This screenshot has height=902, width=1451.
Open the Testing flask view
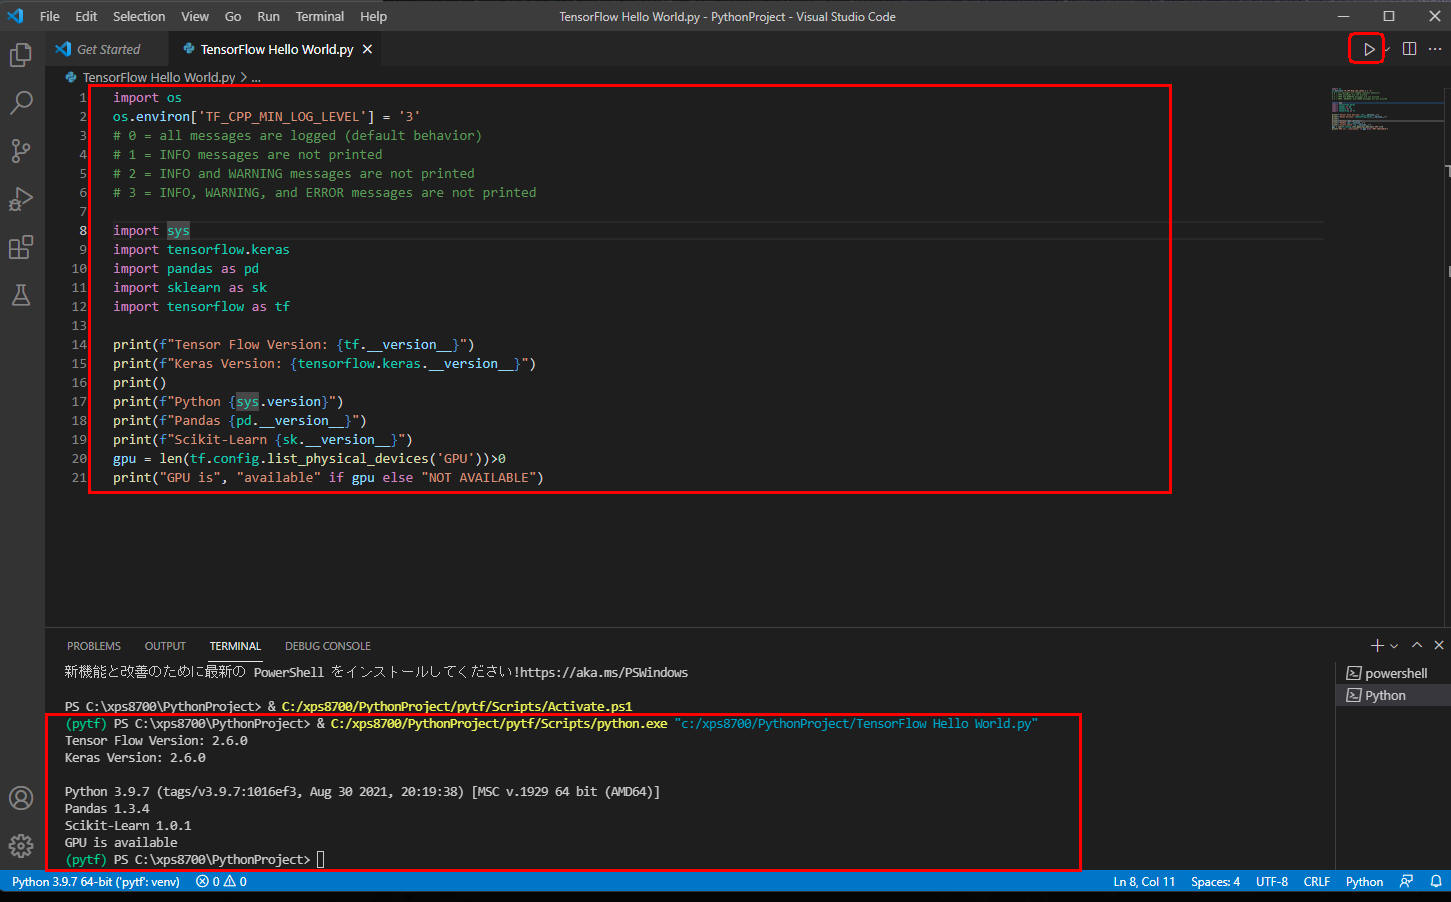pos(21,295)
